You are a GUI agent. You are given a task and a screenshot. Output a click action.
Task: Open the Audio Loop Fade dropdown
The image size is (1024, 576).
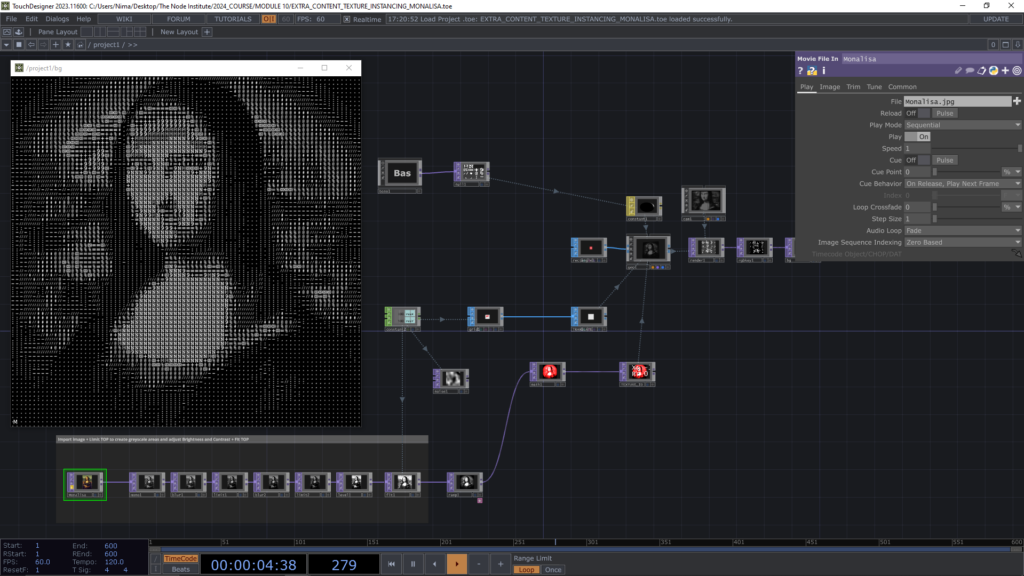963,231
